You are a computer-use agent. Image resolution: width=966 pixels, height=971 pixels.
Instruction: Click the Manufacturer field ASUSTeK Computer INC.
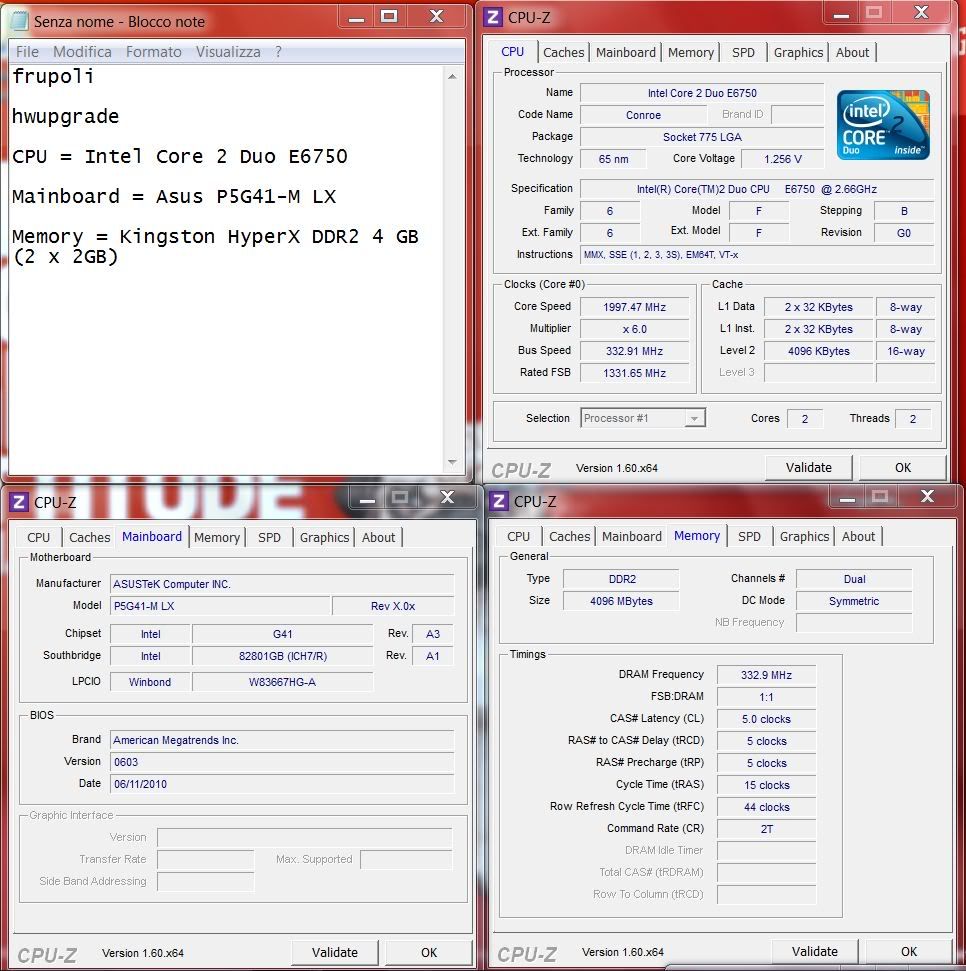(282, 584)
